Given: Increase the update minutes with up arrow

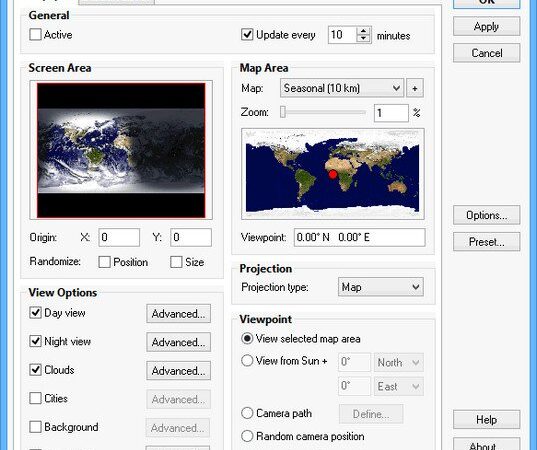Looking at the screenshot, I should click(x=364, y=31).
